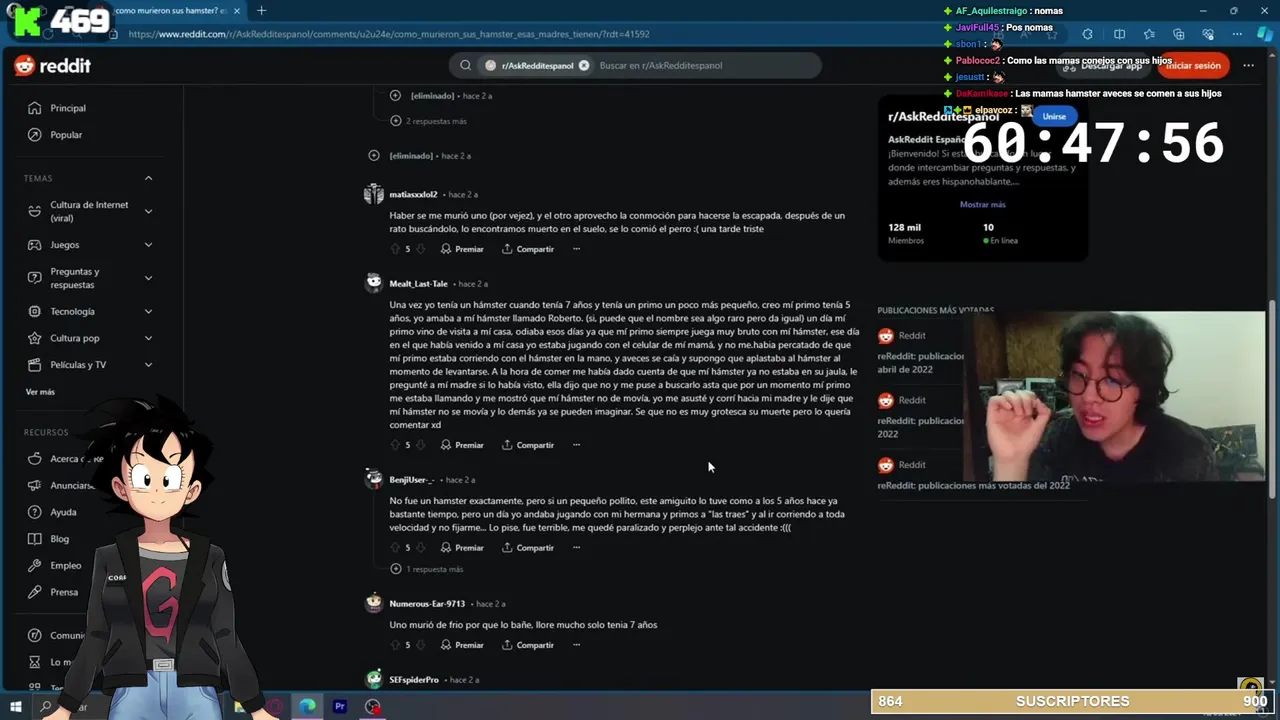Click Unirse to join the community

click(x=1054, y=116)
